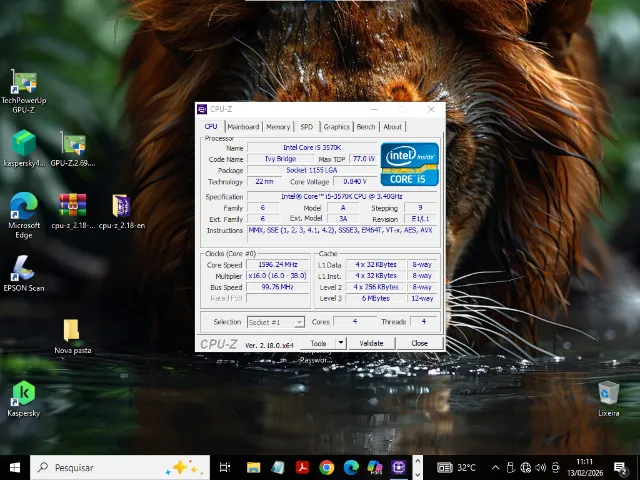Click the Max TDP value 77.0 W
The height and width of the screenshot is (480, 640).
363,159
